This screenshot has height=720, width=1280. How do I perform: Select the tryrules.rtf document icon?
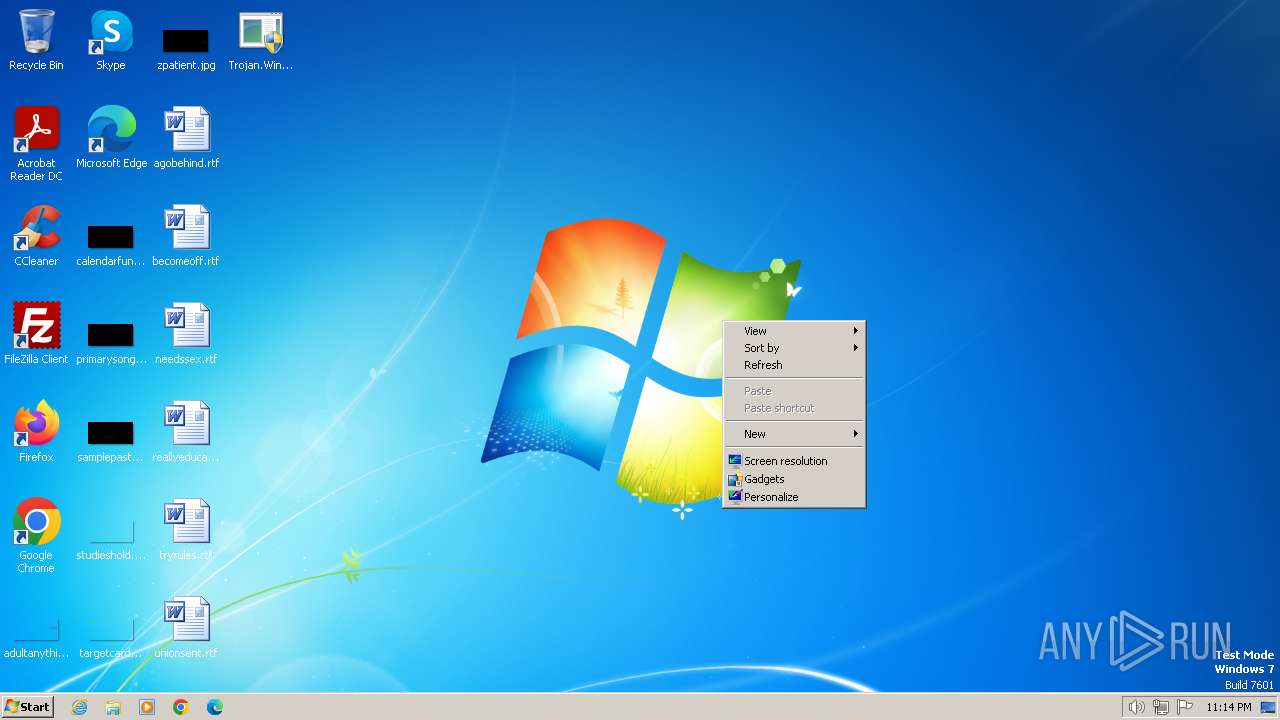coord(186,530)
